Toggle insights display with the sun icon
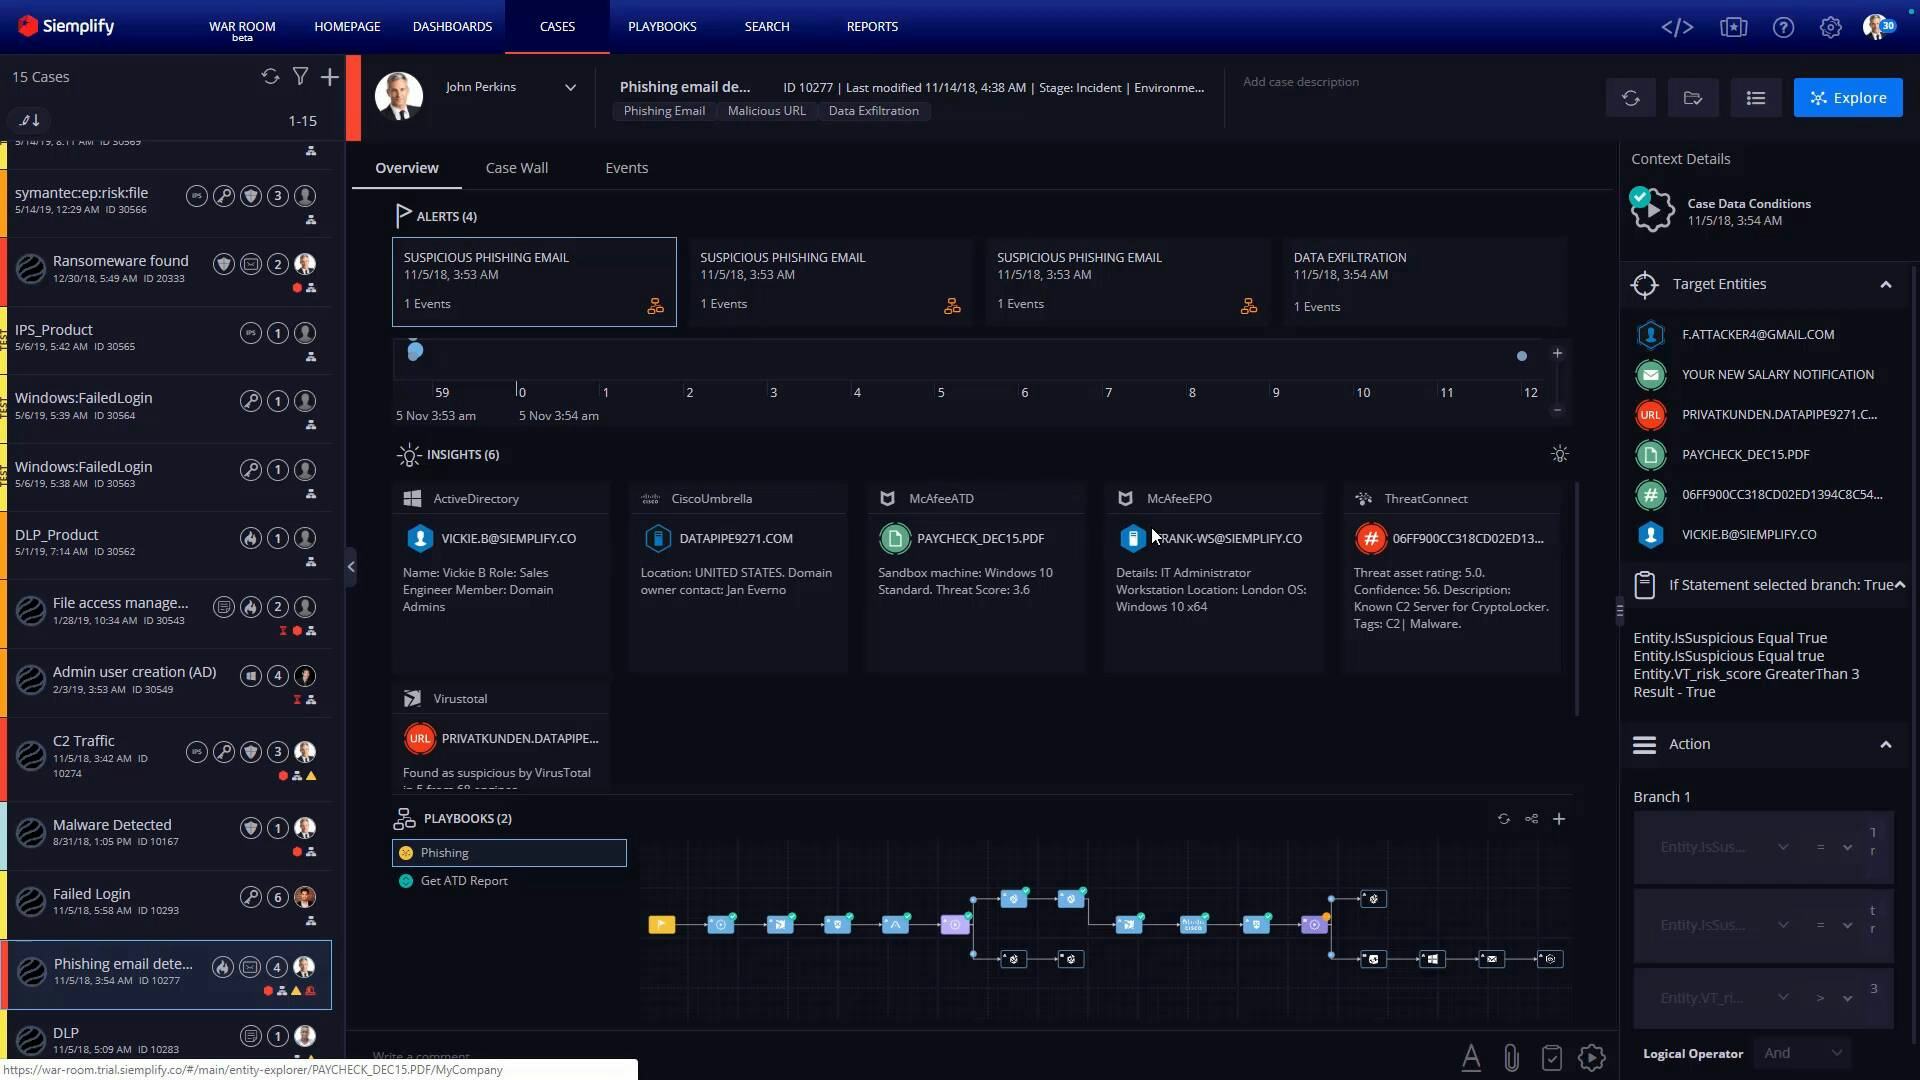This screenshot has width=1920, height=1080. [x=1559, y=454]
